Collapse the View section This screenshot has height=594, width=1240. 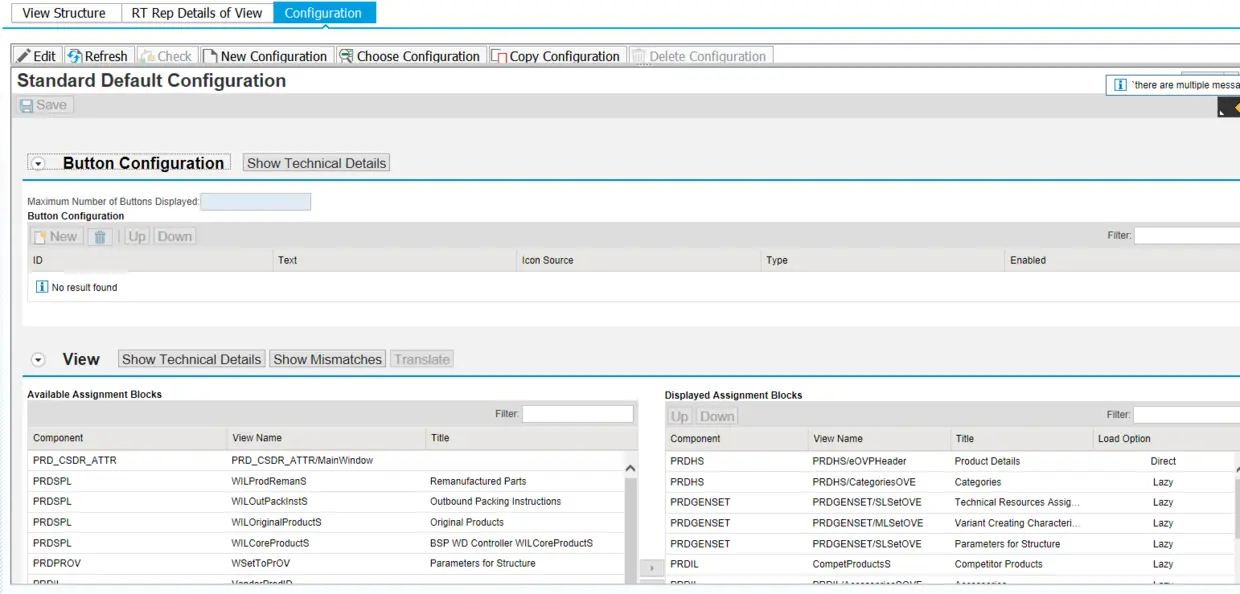38,359
